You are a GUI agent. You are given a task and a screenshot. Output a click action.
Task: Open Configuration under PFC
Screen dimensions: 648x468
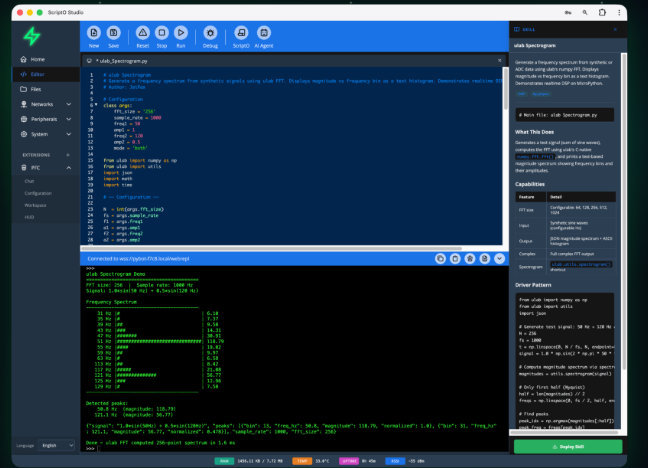38,193
